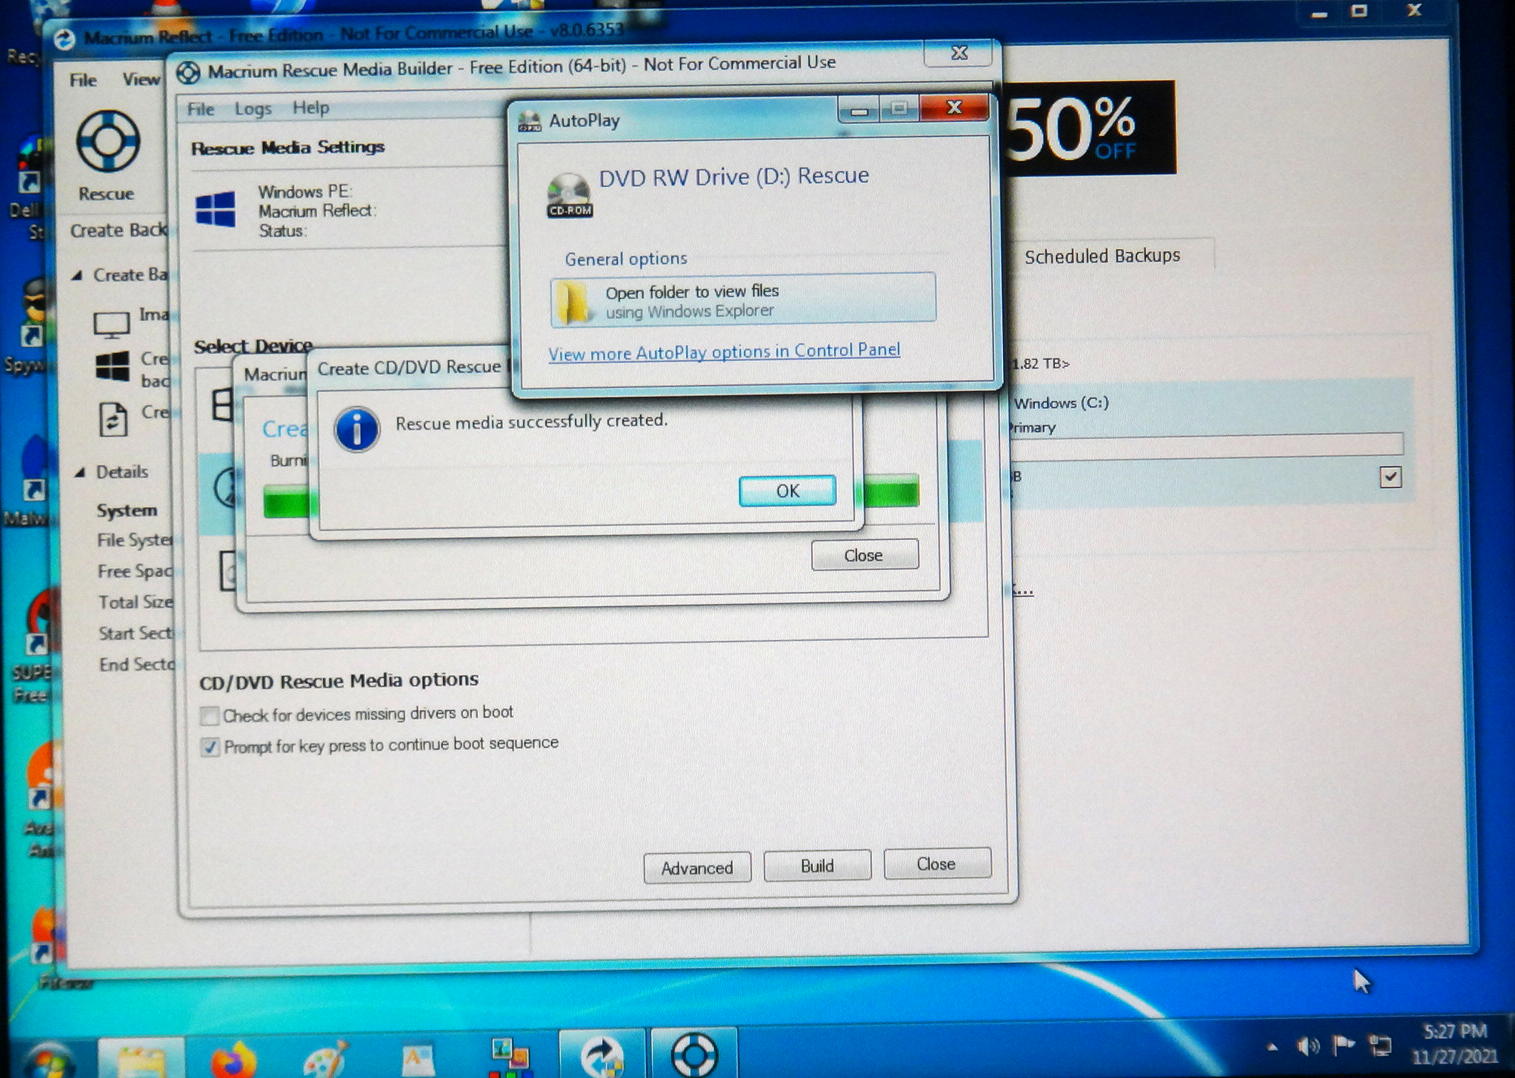Click the System heading under Details
The height and width of the screenshot is (1078, 1515).
(127, 511)
